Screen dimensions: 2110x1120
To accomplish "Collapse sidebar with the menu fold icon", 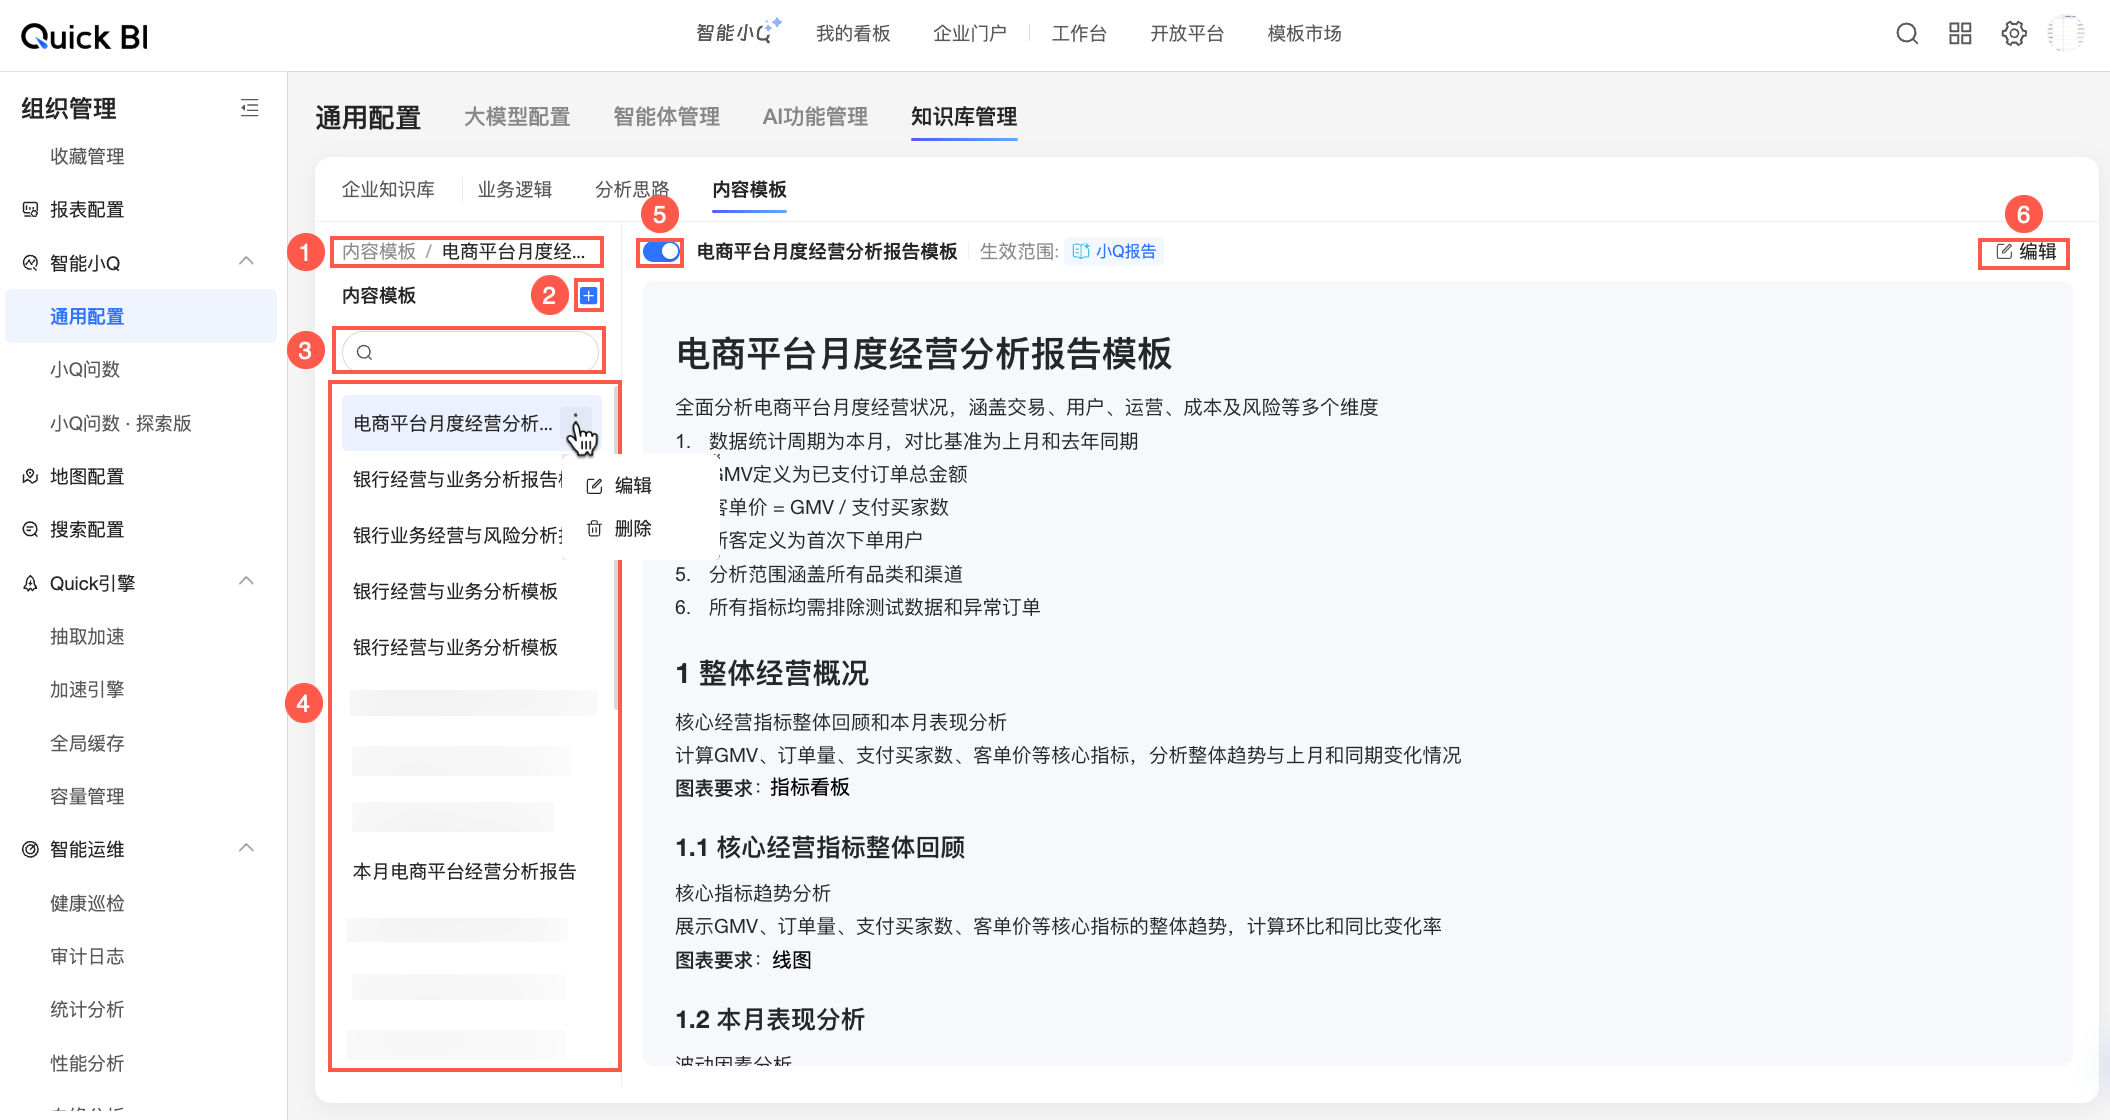I will tap(250, 108).
